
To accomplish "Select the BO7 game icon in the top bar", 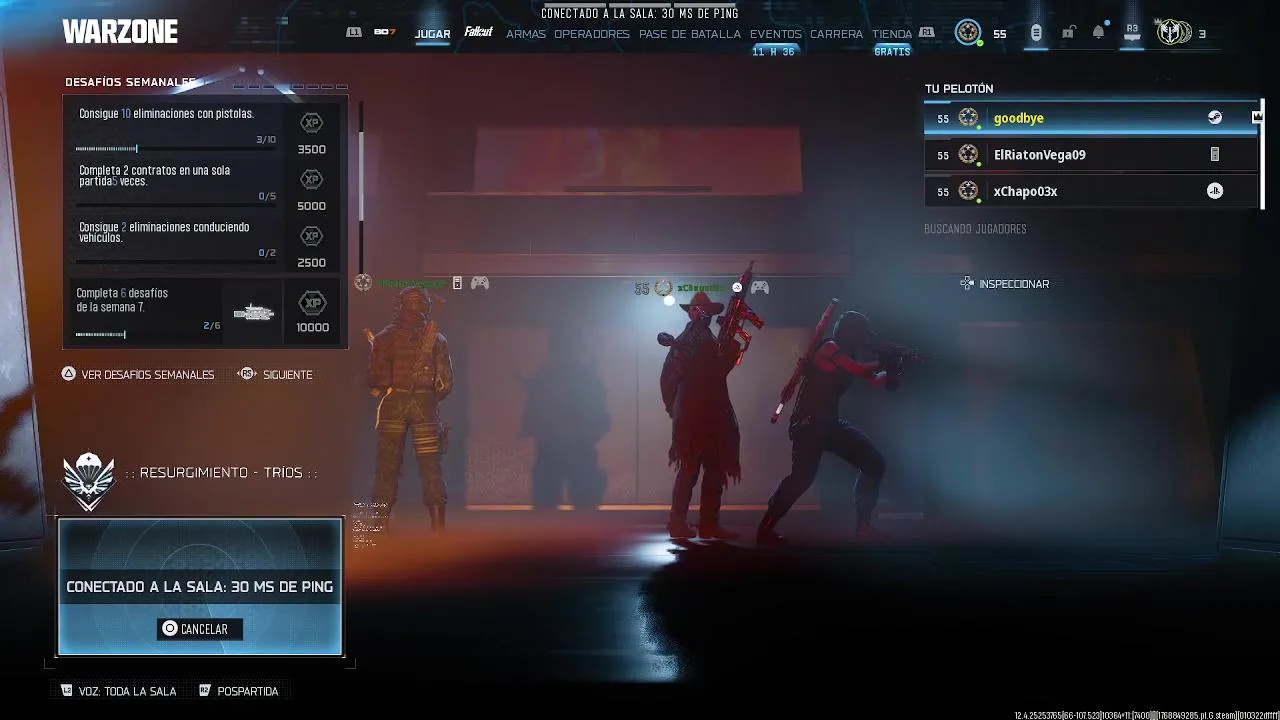I will 385,33.
